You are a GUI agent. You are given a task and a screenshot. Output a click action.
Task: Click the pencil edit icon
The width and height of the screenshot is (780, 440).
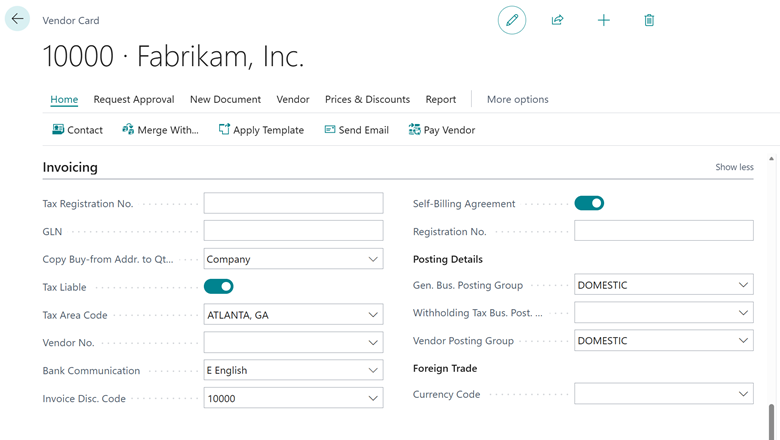(x=512, y=20)
